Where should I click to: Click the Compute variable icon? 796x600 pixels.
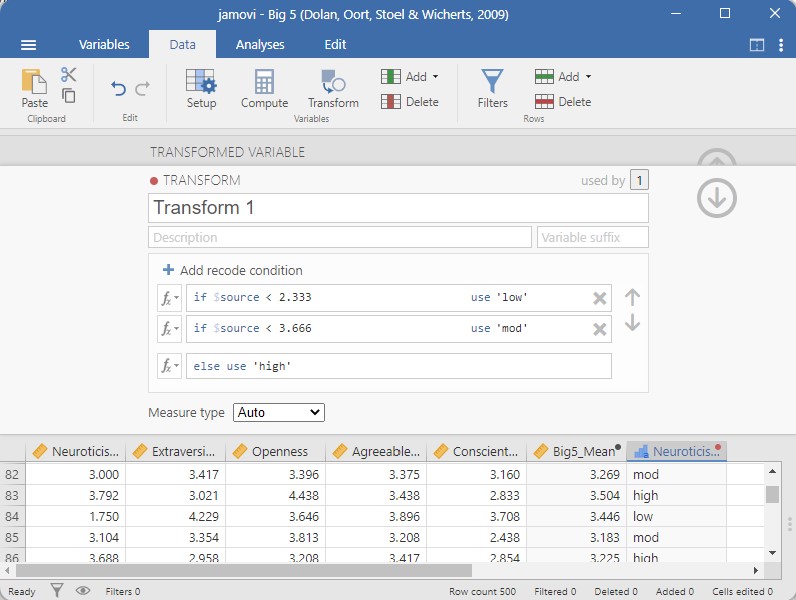coord(264,82)
